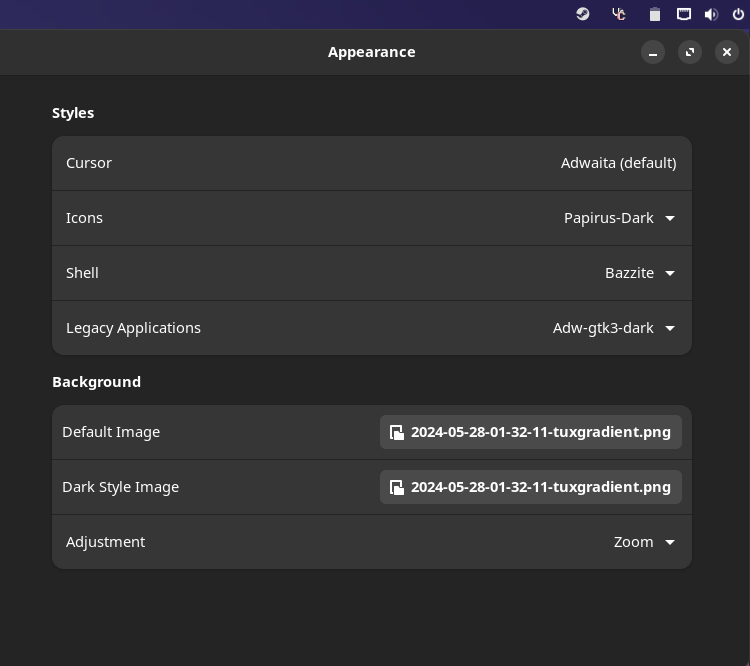Open the volume speaker icon
Image resolution: width=750 pixels, height=666 pixels.
[711, 14]
